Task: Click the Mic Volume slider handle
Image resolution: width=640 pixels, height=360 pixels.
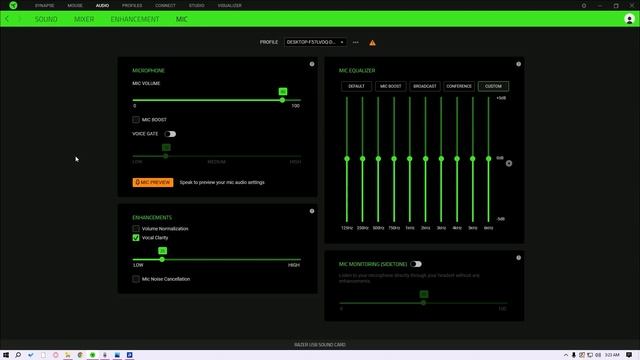Action: pyautogui.click(x=282, y=100)
